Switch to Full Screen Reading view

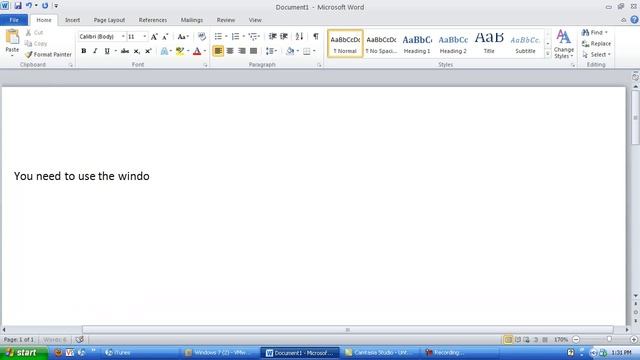[x=518, y=339]
